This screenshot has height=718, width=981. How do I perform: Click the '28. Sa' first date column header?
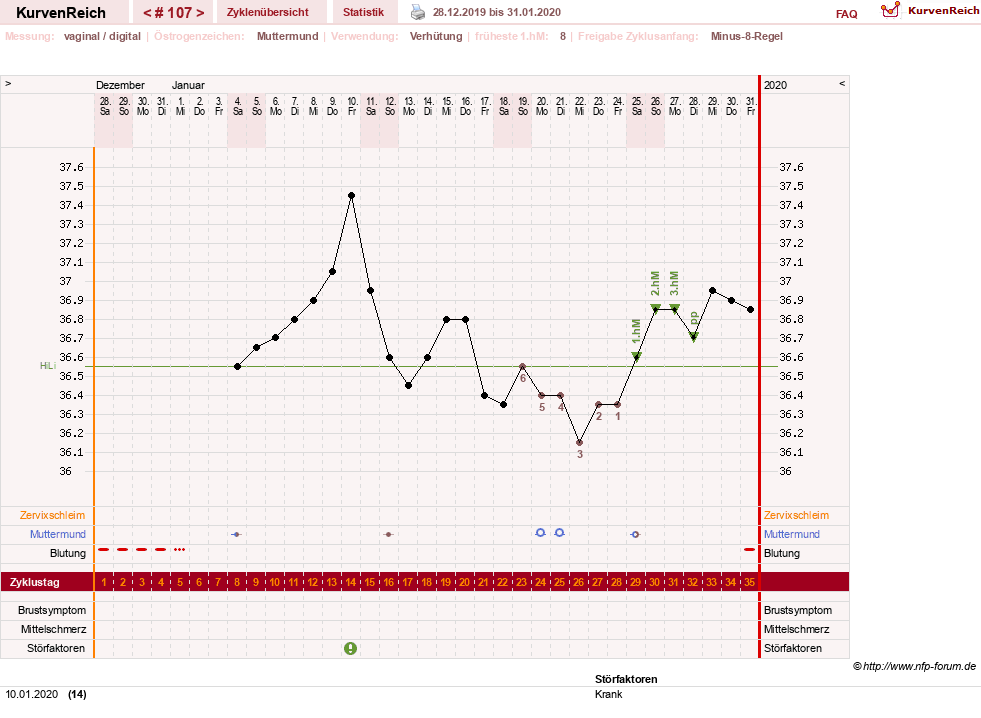coord(105,106)
